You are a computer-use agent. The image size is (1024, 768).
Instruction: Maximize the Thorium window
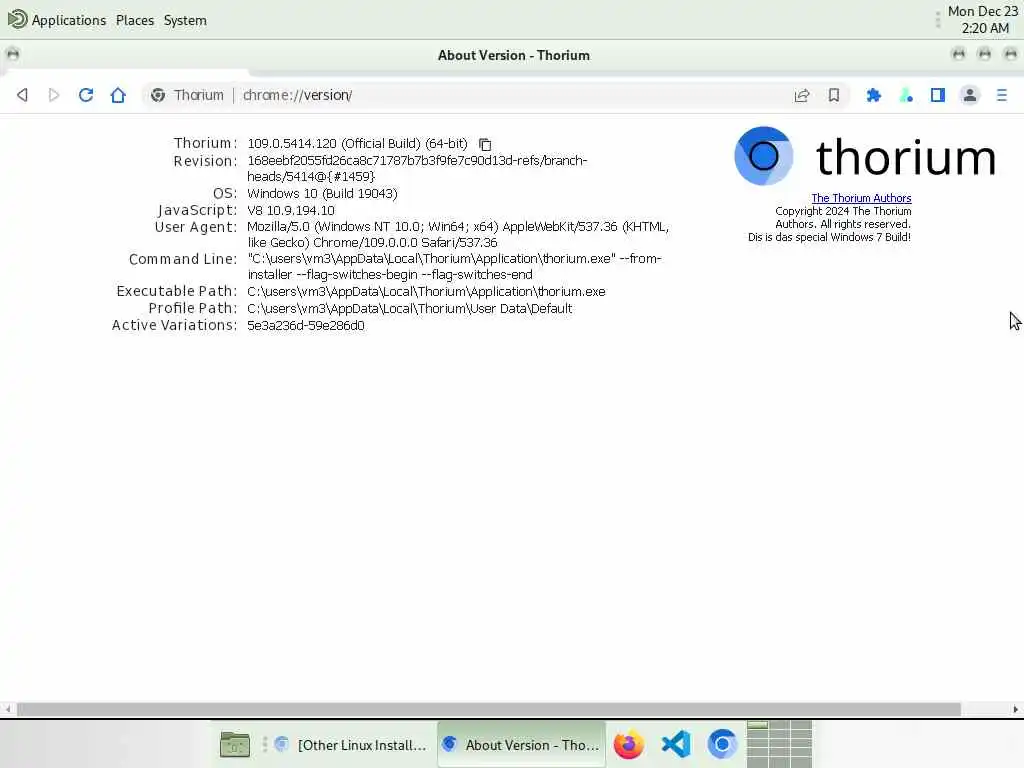tap(984, 54)
